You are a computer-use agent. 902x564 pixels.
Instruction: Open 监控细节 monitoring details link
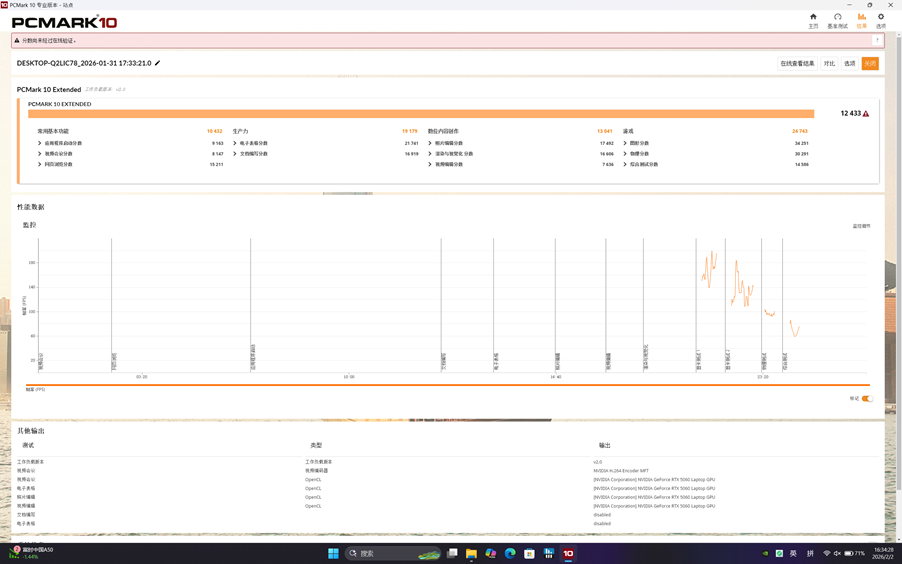click(x=861, y=226)
